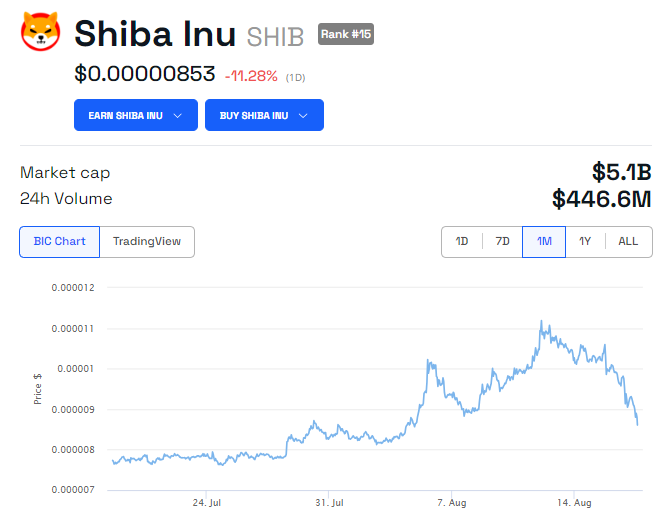Show the 1Y price history
670x522 pixels.
pos(585,241)
